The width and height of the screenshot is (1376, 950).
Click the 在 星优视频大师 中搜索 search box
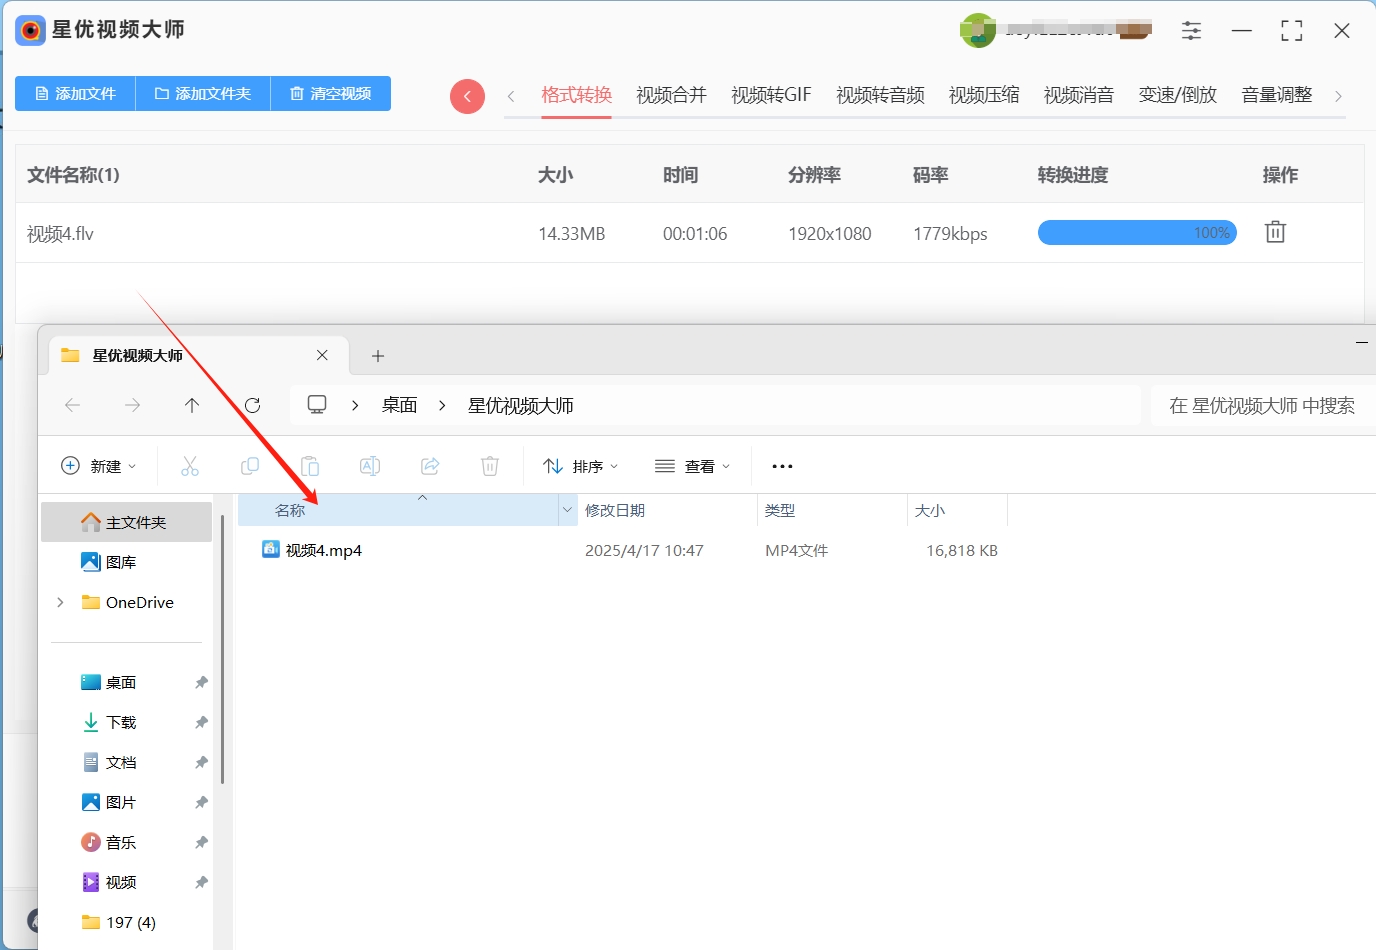[x=1263, y=405]
